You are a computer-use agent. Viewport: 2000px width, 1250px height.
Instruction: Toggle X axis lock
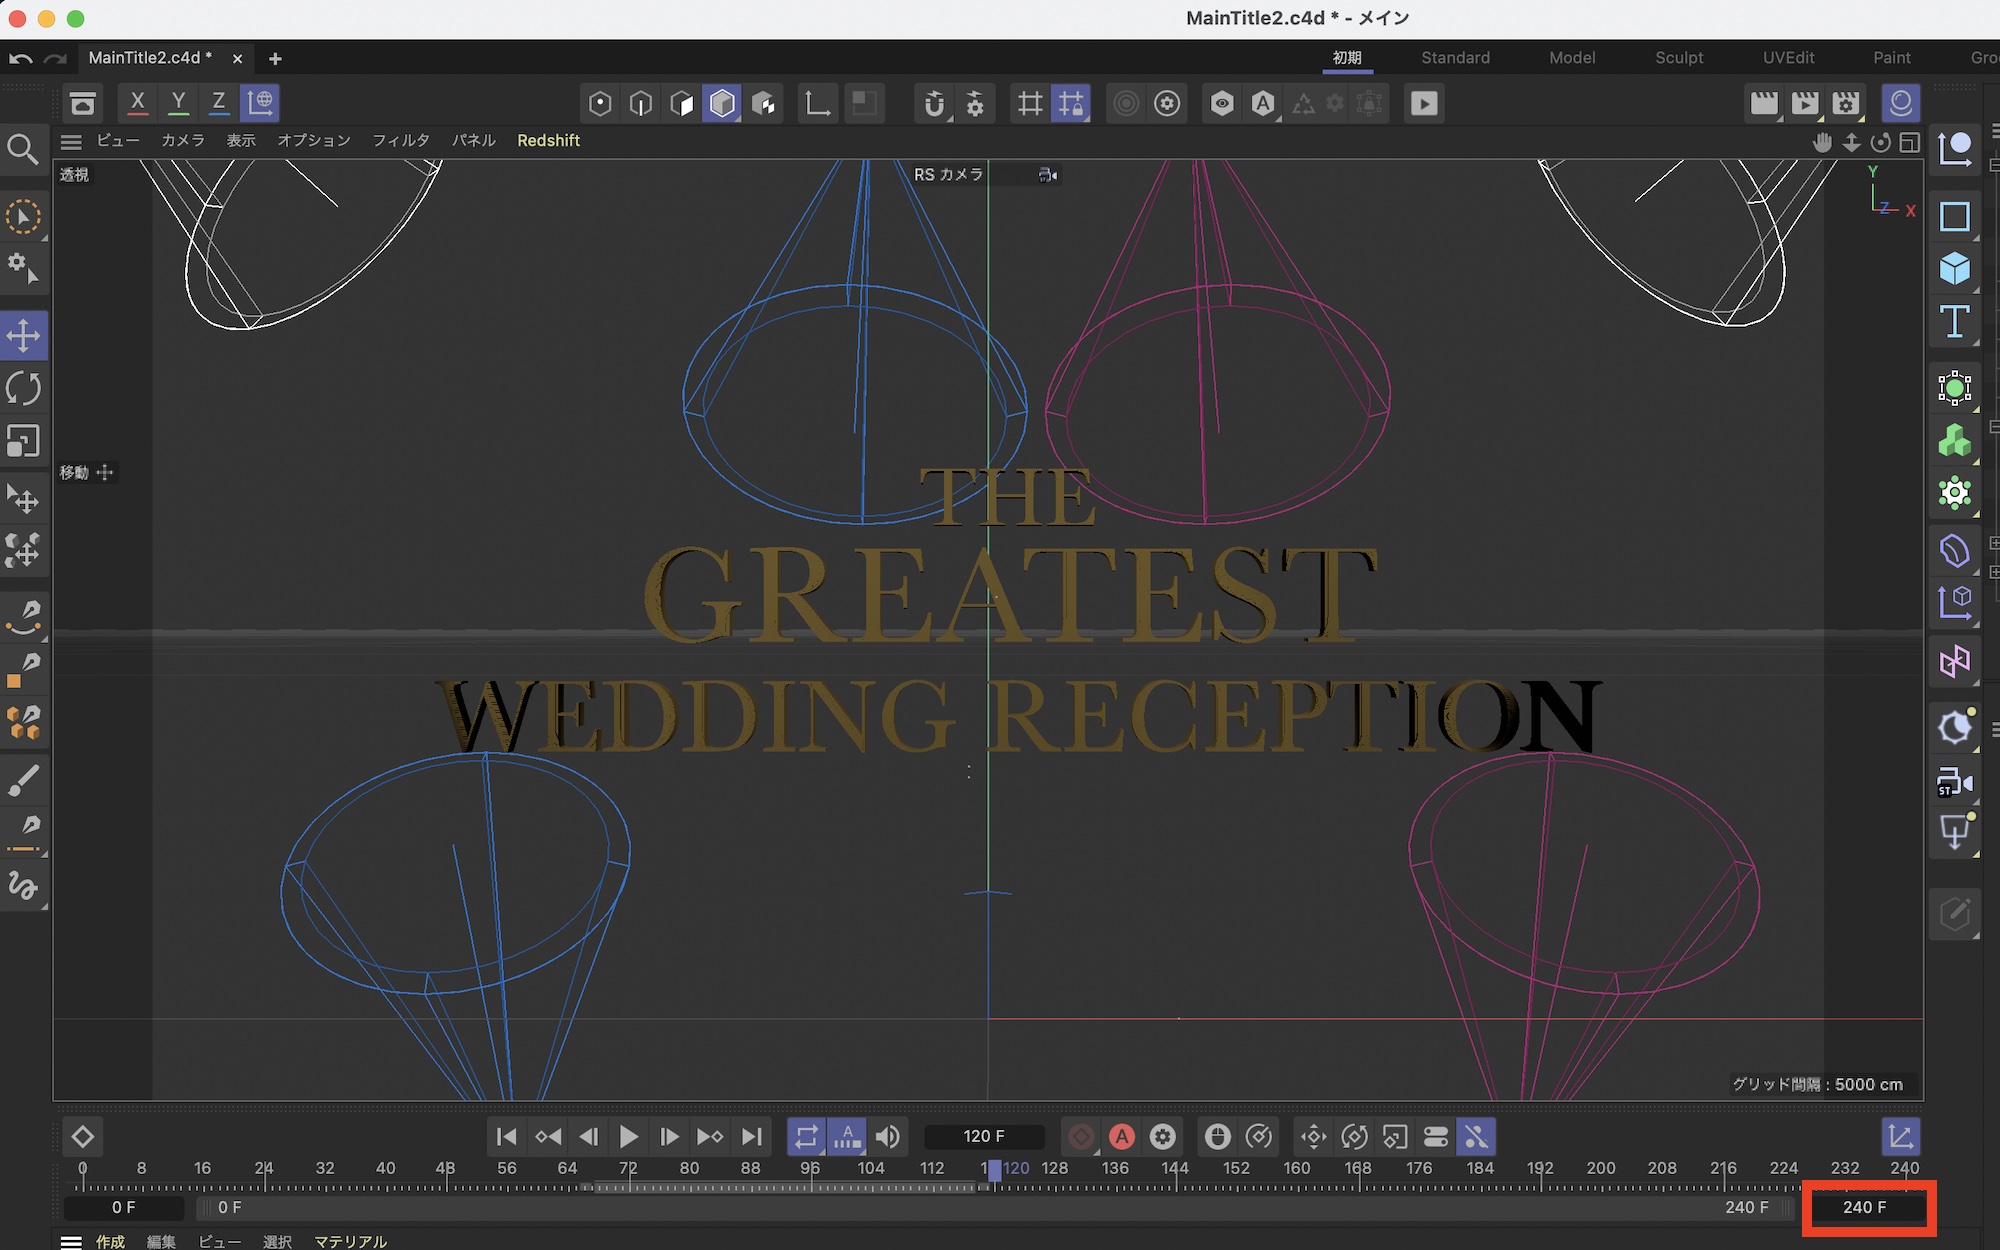click(138, 102)
